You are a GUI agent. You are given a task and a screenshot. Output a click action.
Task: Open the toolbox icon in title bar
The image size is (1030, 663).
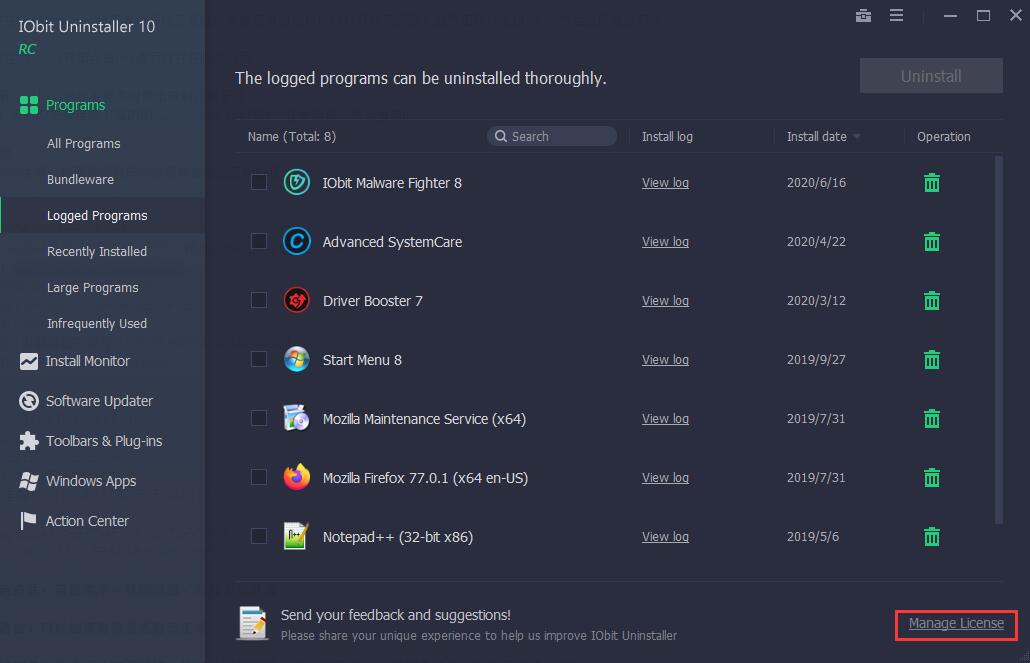click(x=863, y=15)
